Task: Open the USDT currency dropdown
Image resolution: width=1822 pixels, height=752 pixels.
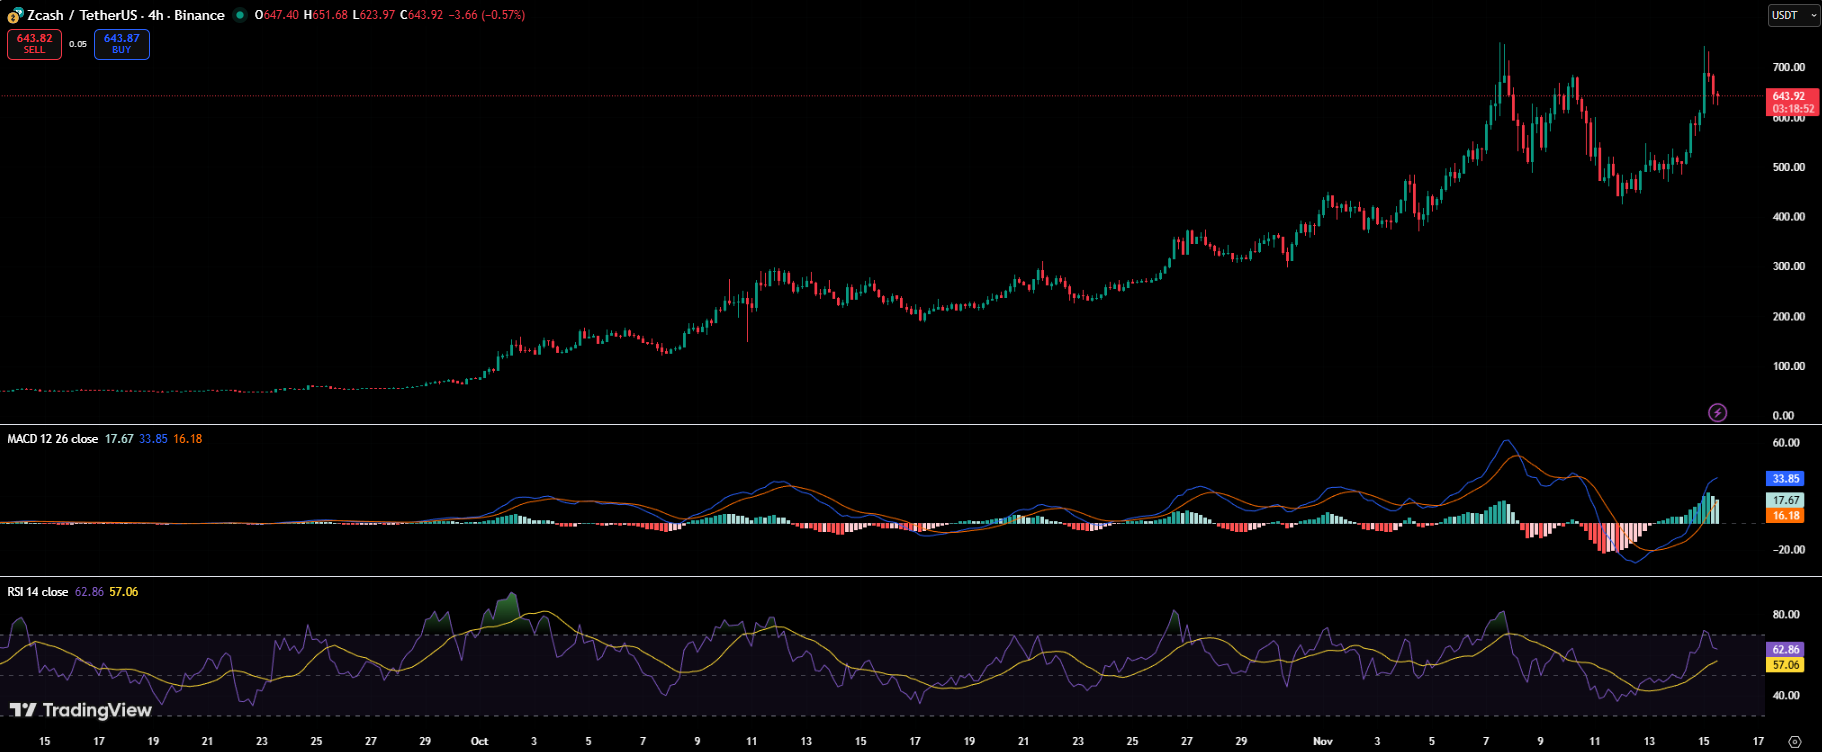Action: 1793,15
